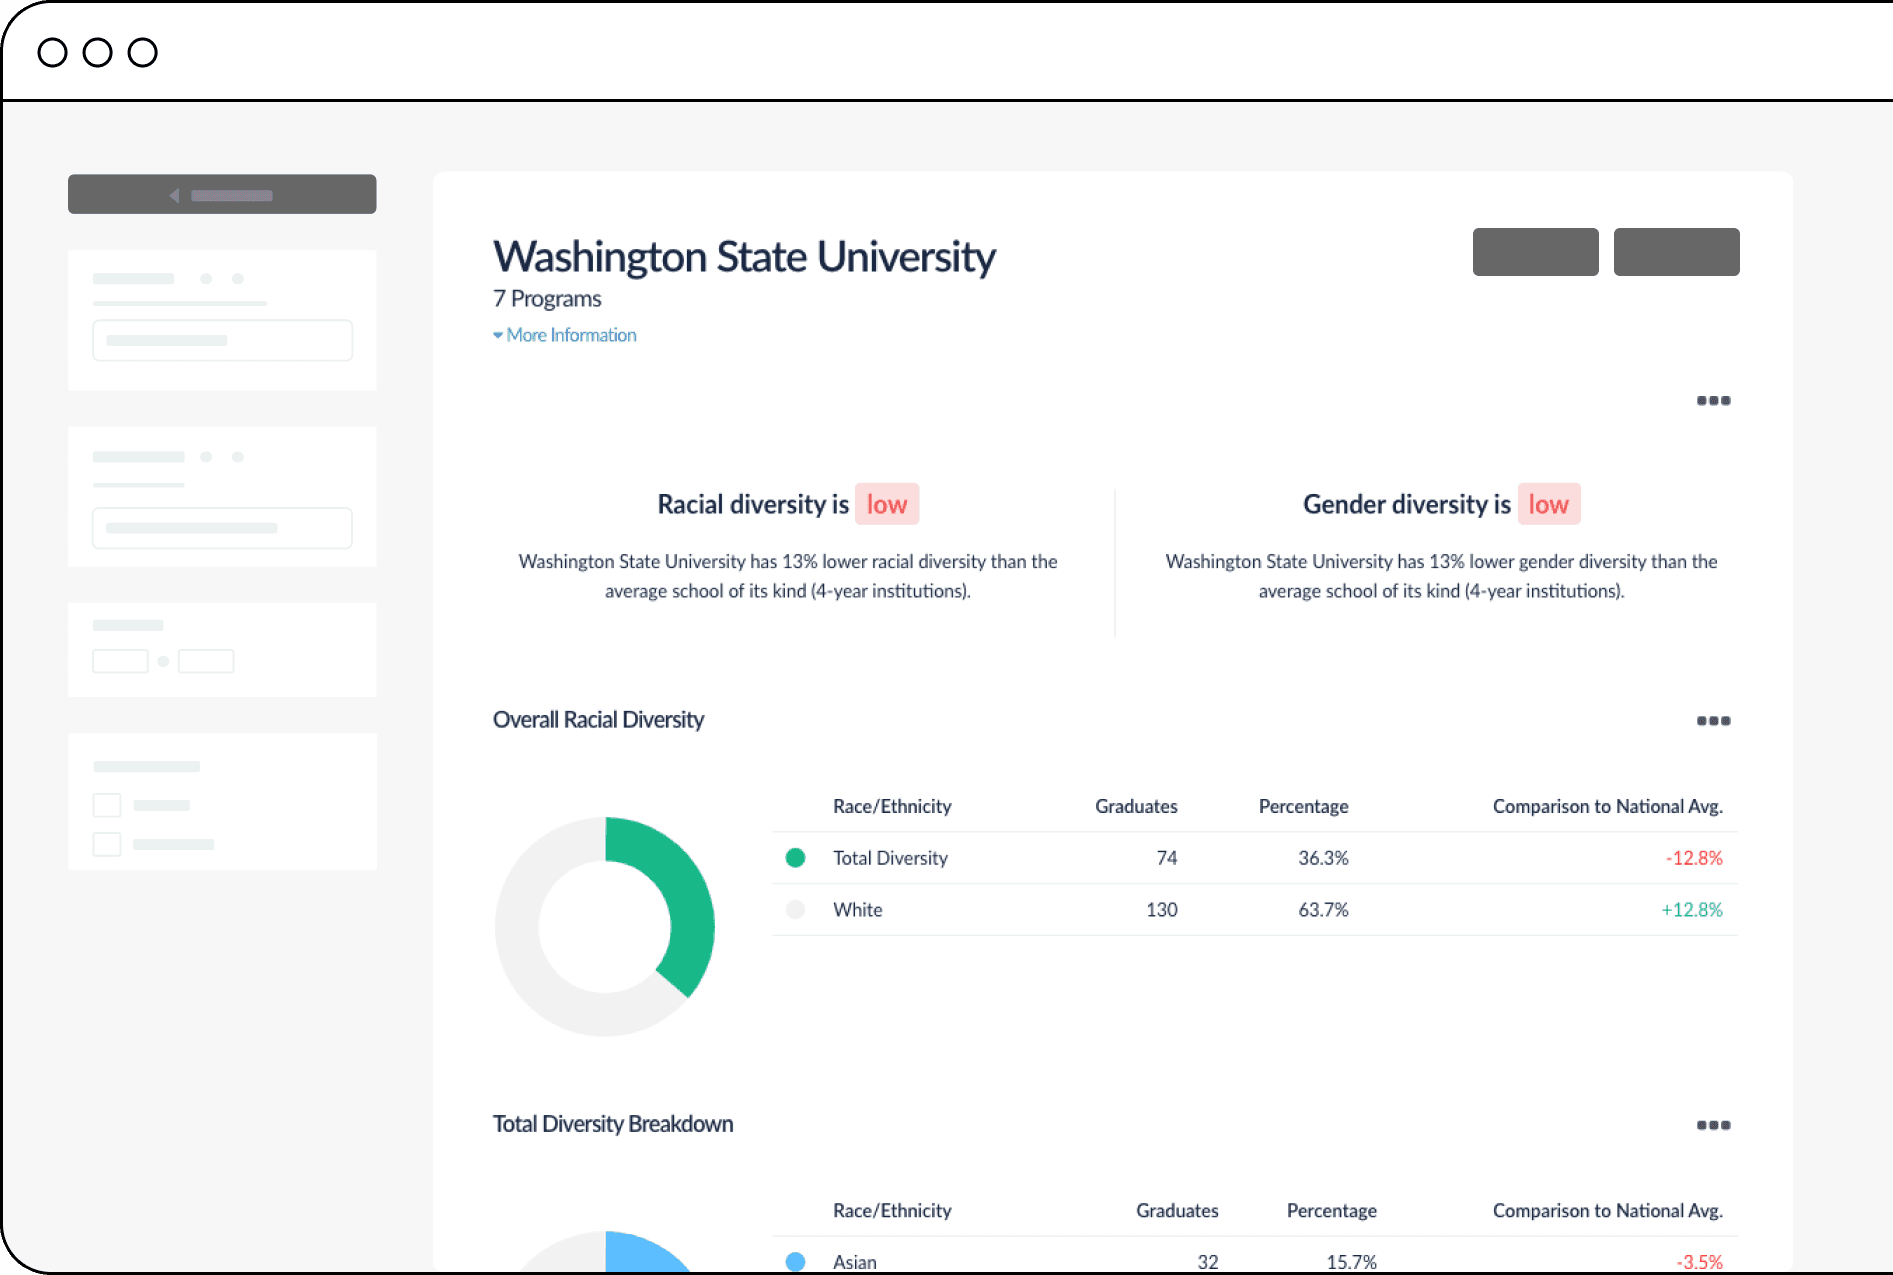Open the first sidebar dropdown field

pyautogui.click(x=222, y=340)
